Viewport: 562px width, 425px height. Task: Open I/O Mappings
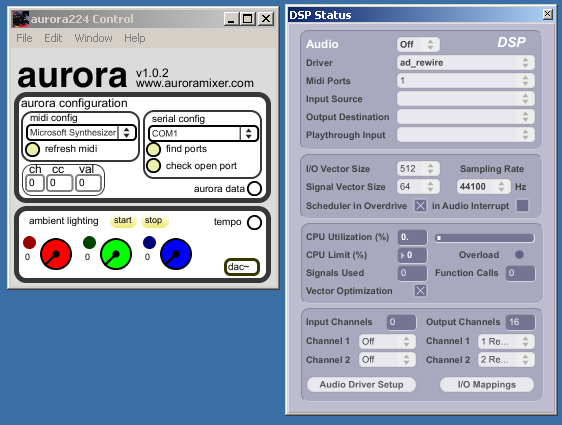click(x=487, y=385)
